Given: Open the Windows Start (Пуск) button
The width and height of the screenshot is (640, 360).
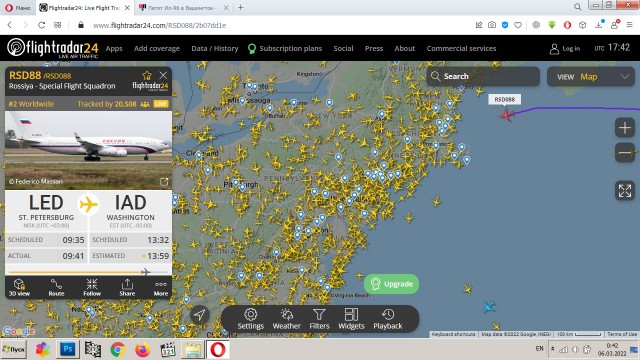Looking at the screenshot, I should [13, 350].
